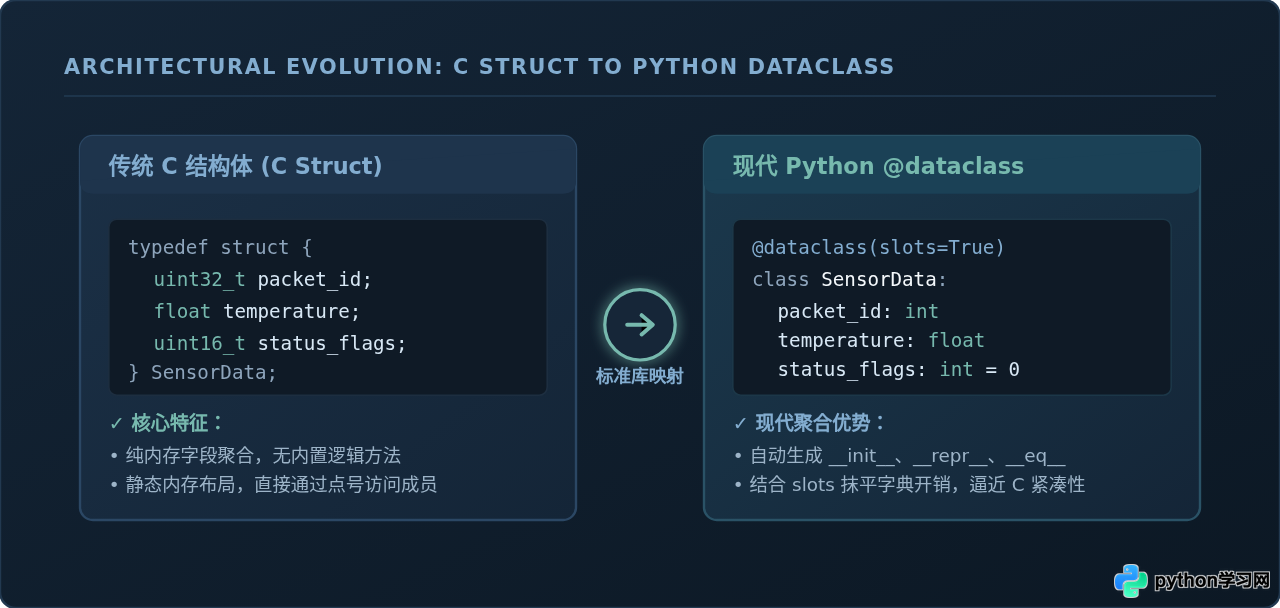Click the '静态内存布局，直接通过点号访问成员' bullet
1280x608 pixels.
(273, 484)
